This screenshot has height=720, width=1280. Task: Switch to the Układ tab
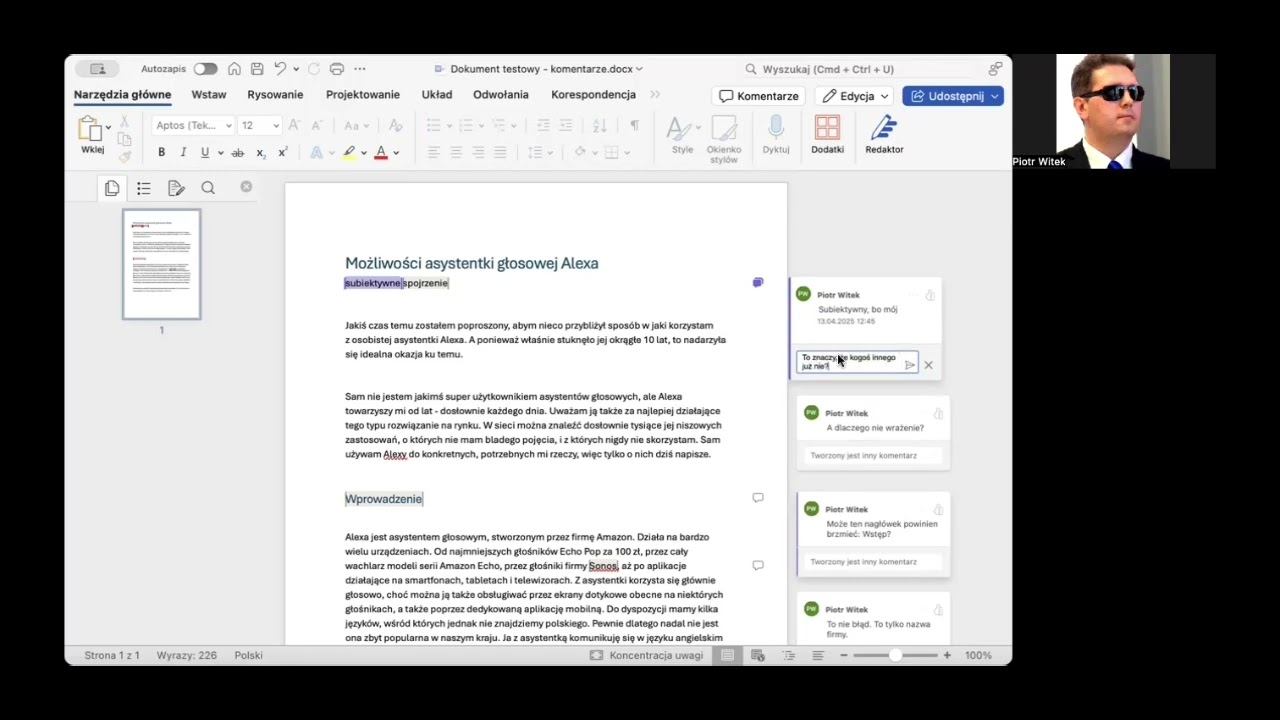(437, 94)
